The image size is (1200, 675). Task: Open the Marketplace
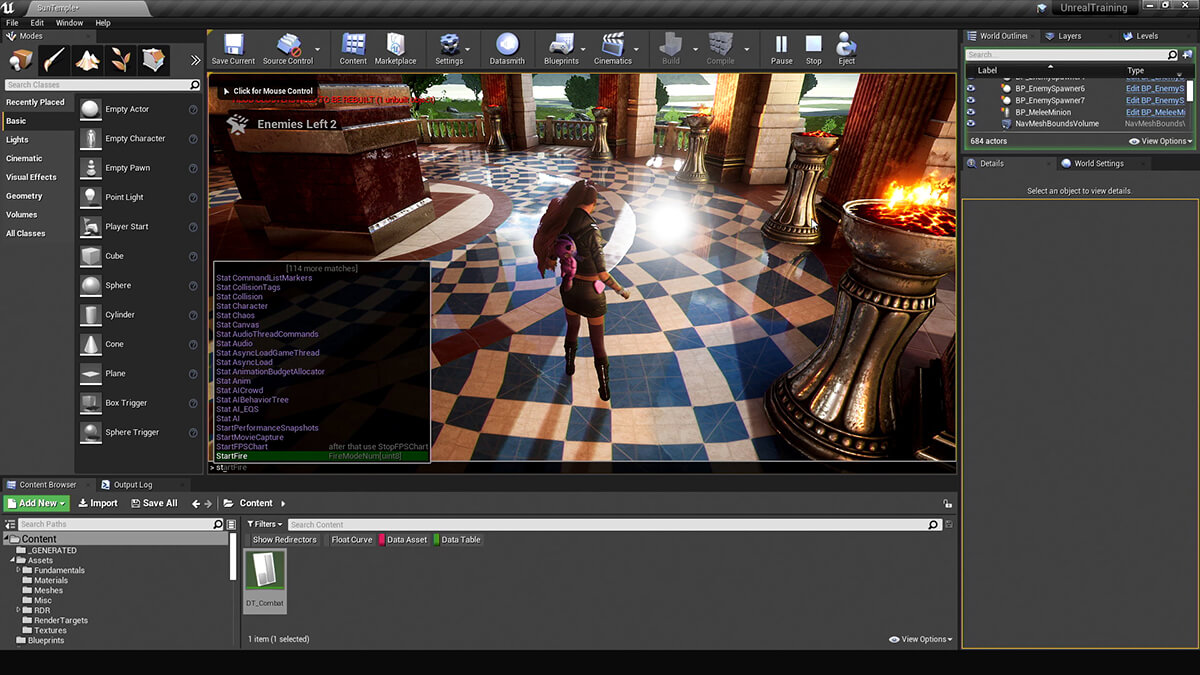point(396,48)
